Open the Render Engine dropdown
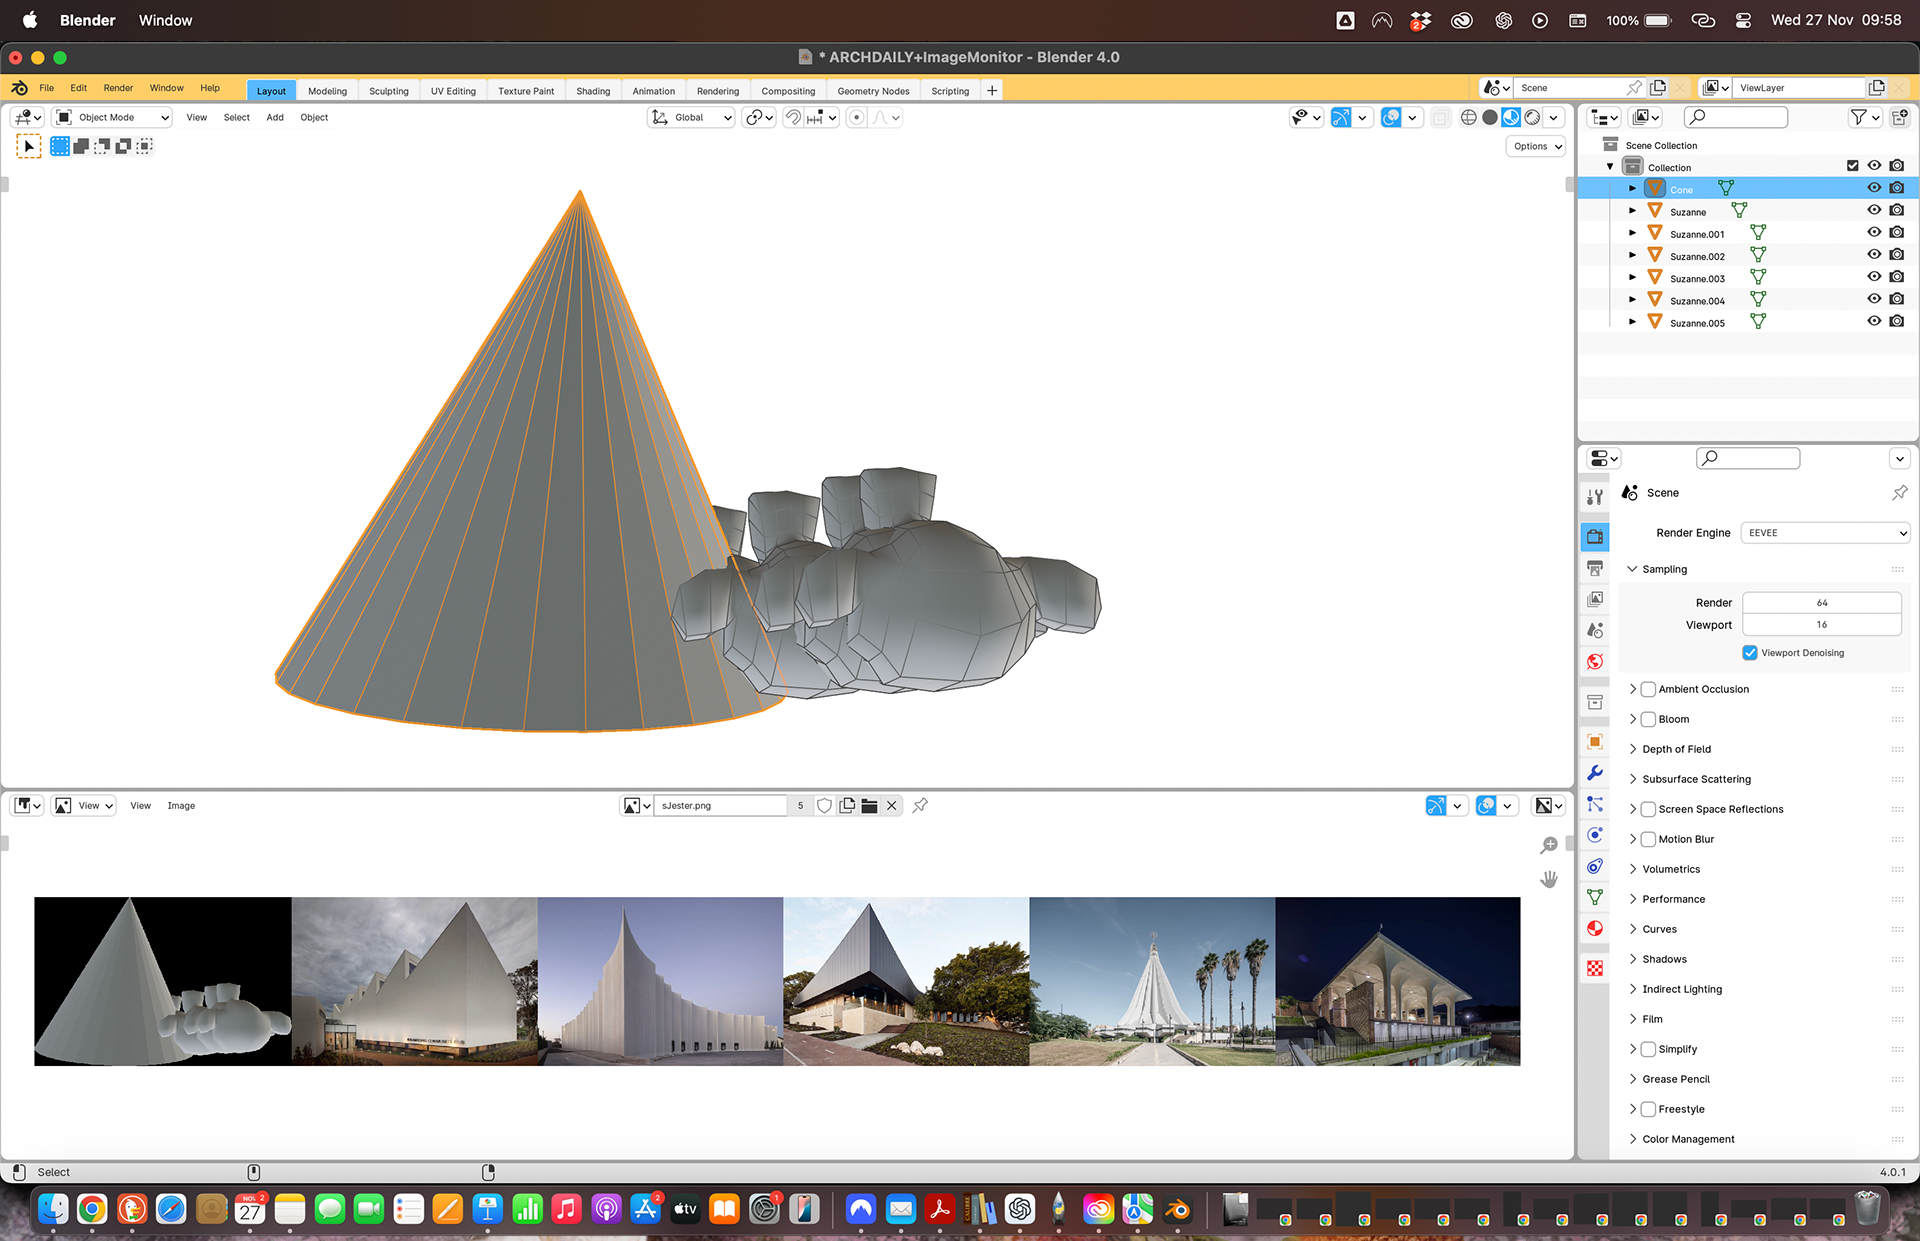1920x1241 pixels. tap(1826, 533)
